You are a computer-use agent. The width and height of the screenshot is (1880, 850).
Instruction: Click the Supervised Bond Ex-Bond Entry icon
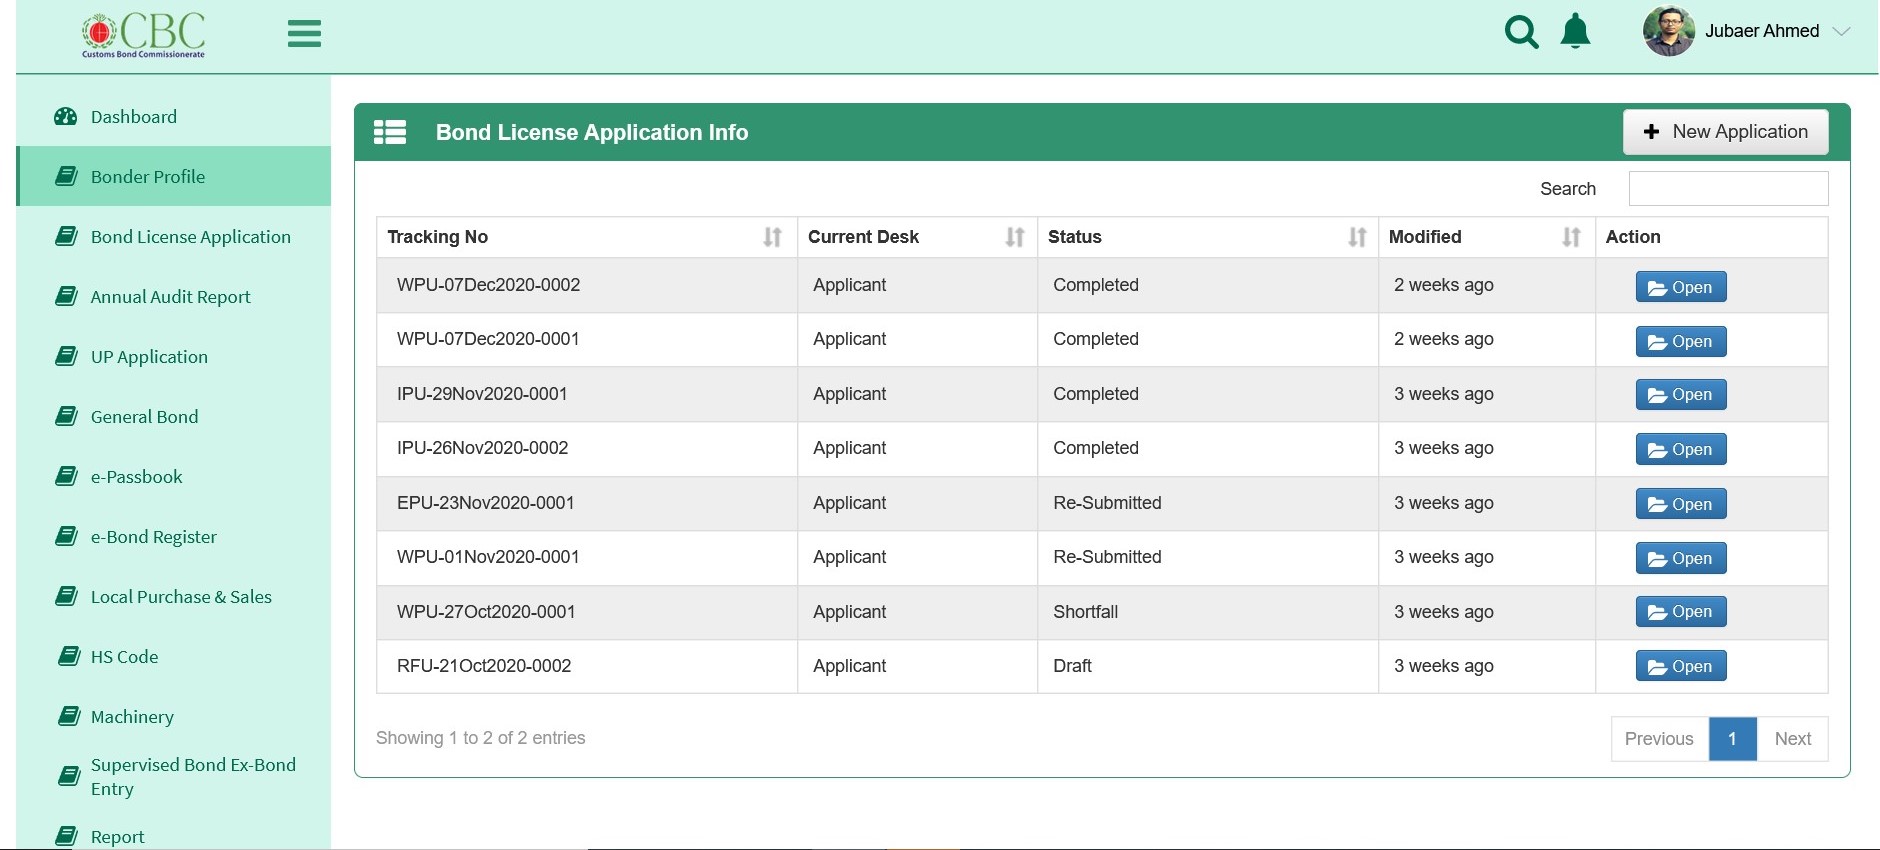(x=68, y=777)
